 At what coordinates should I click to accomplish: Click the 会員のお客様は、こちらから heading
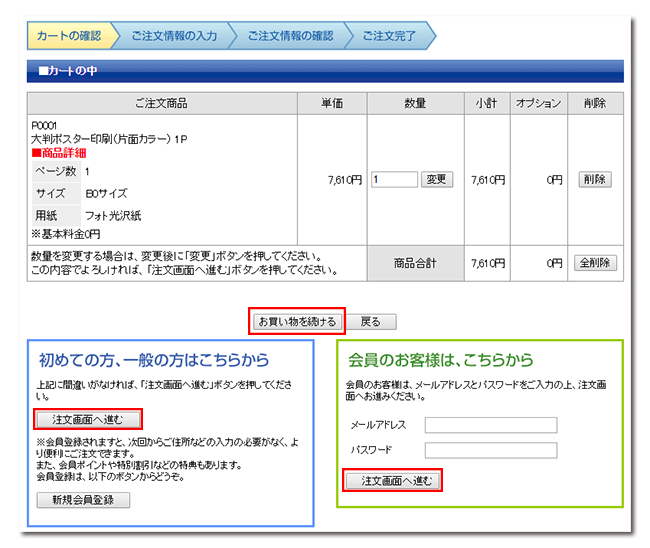(441, 360)
